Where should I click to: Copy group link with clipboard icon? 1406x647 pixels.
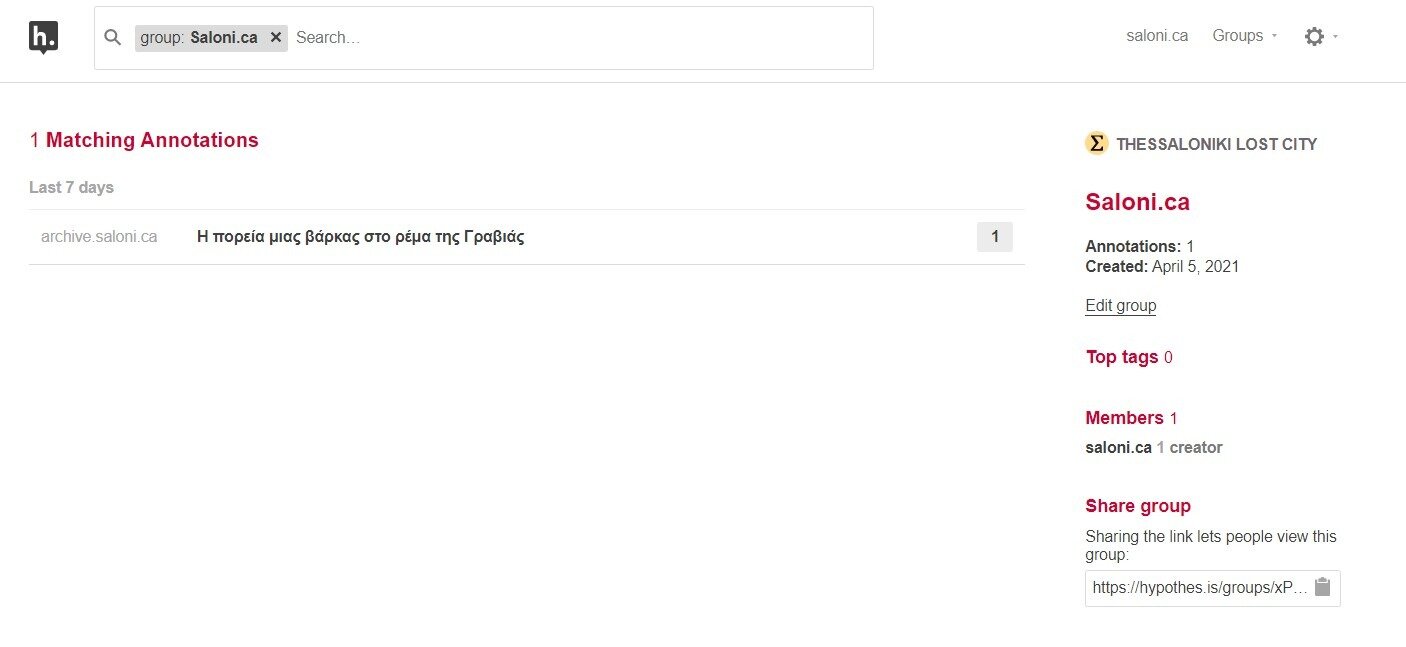pyautogui.click(x=1322, y=587)
